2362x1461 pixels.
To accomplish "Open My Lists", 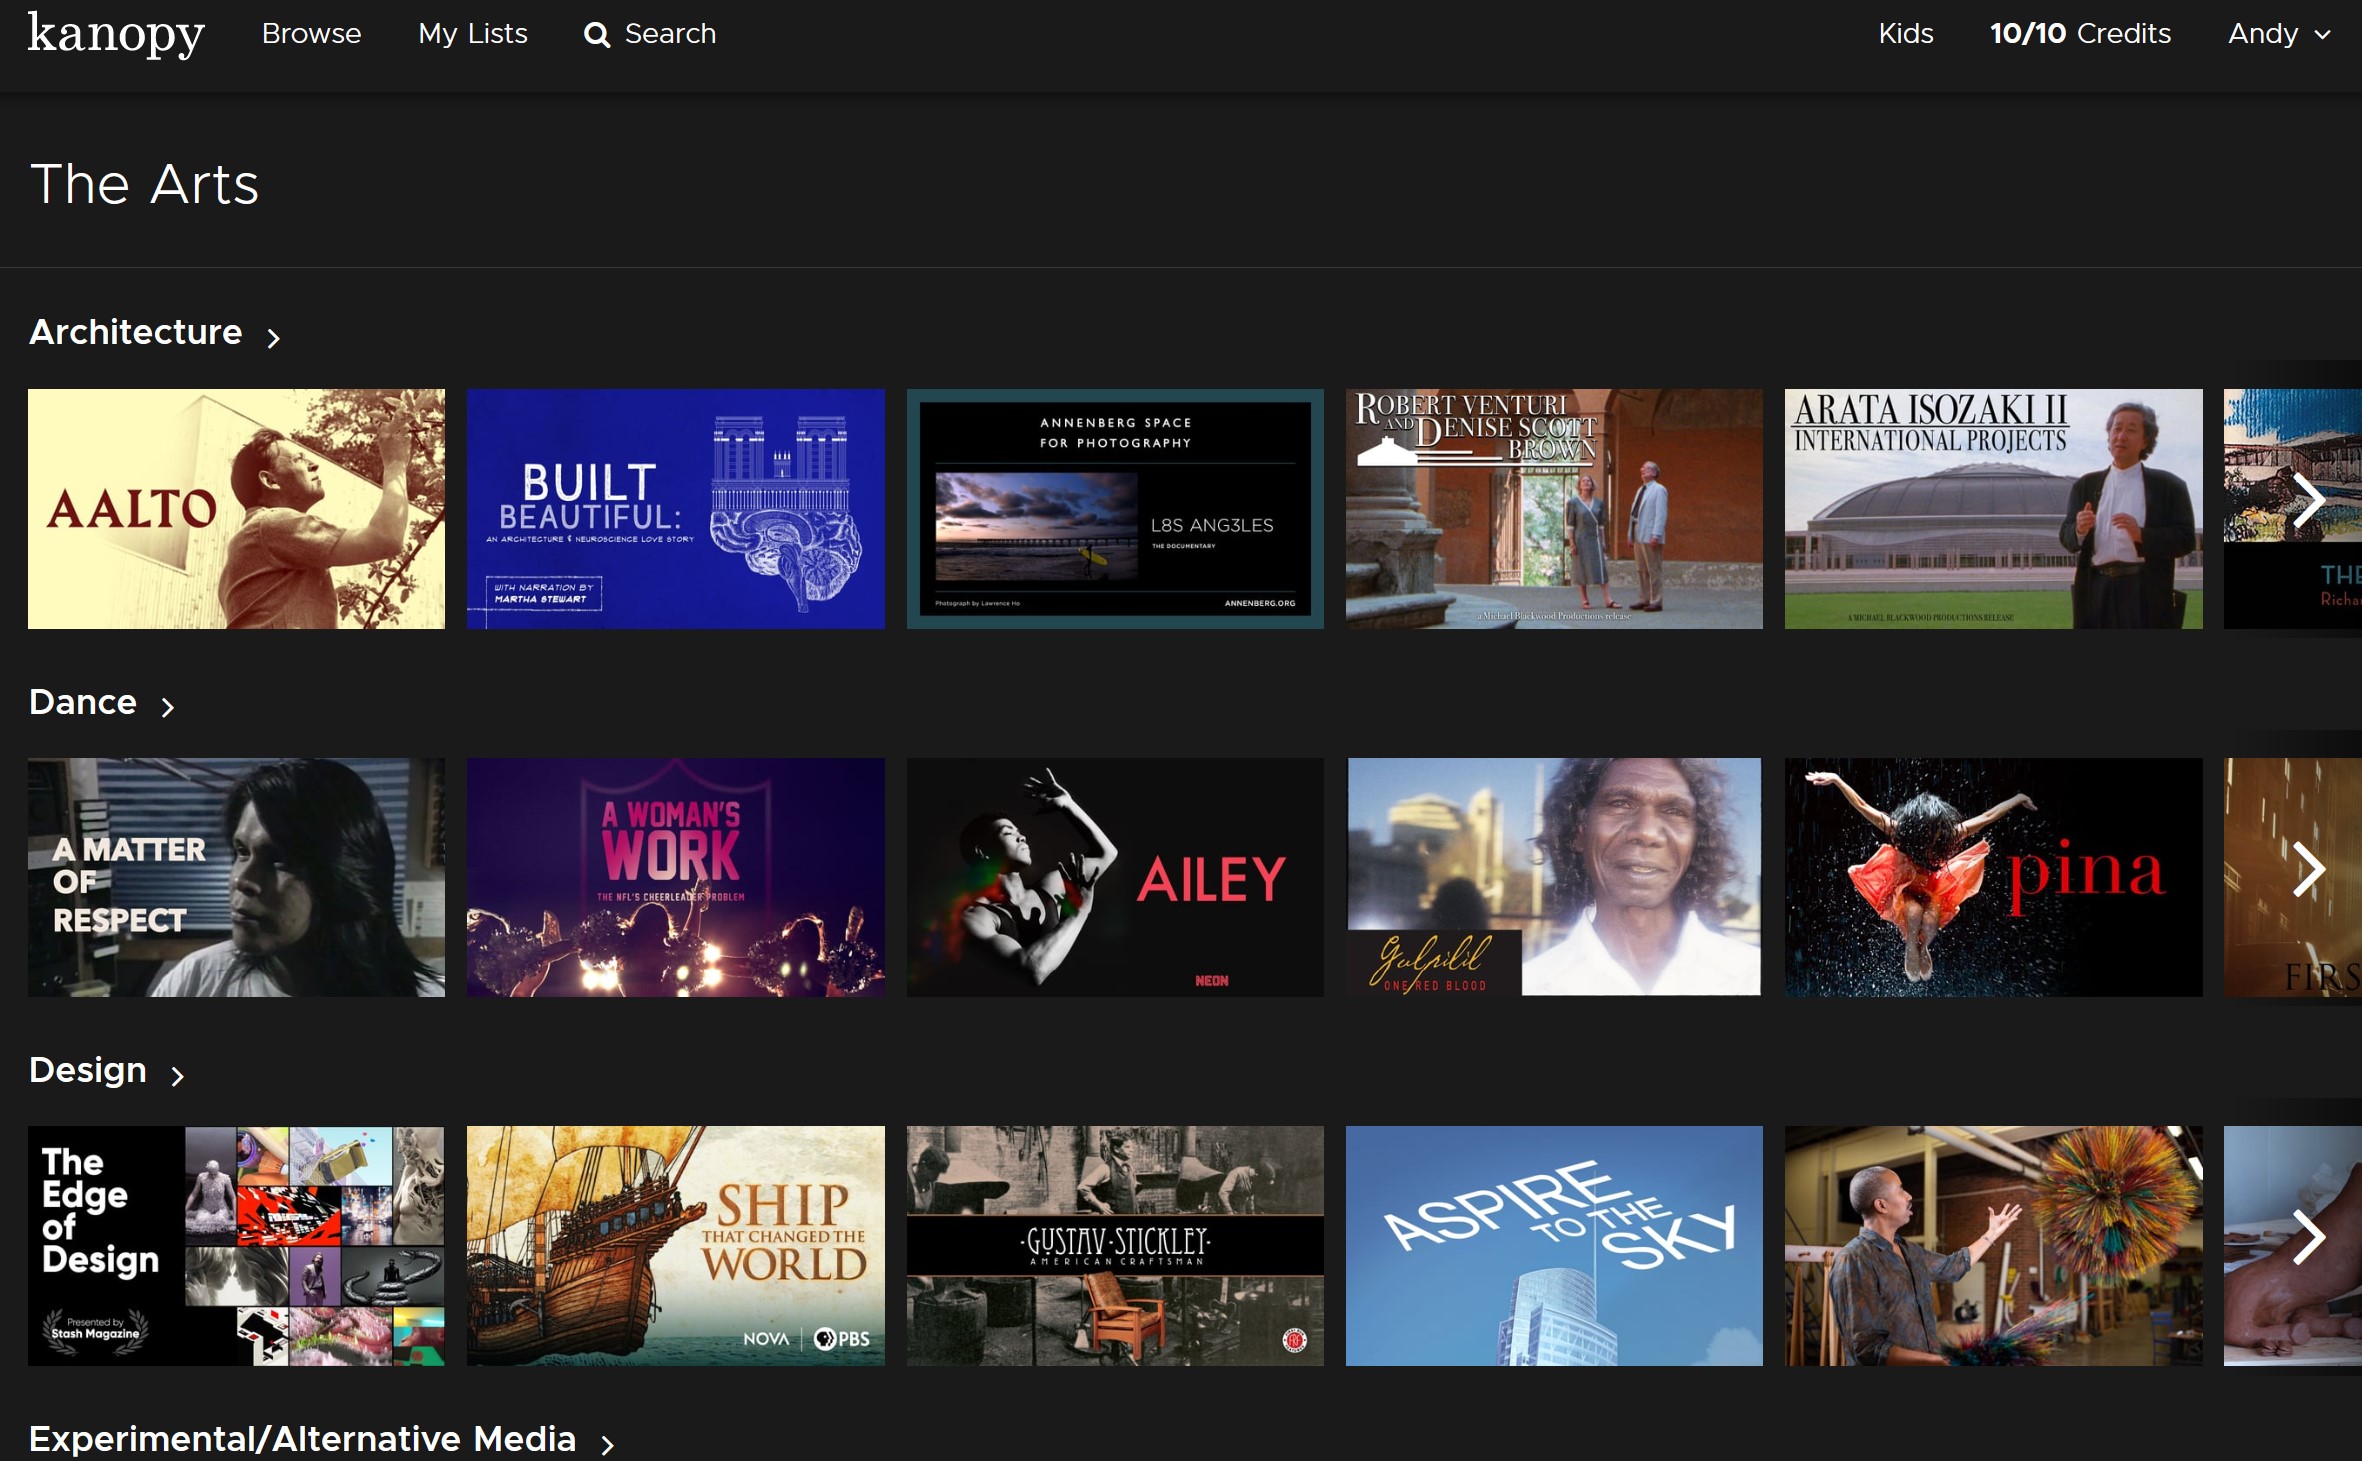I will [473, 34].
